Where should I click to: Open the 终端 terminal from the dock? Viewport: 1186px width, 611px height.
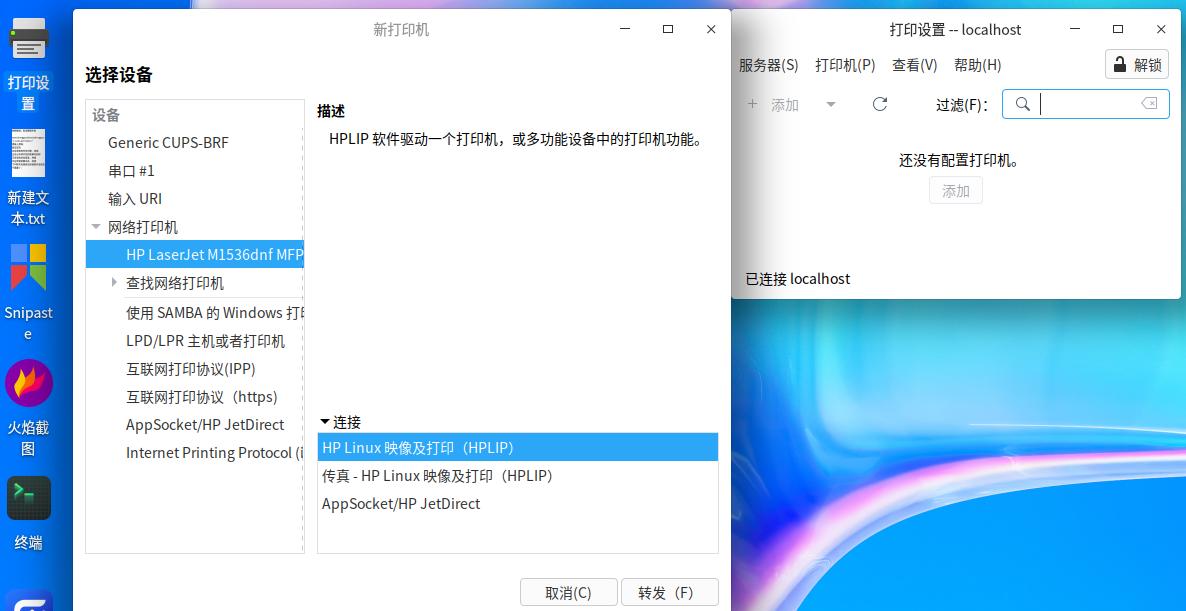pyautogui.click(x=29, y=497)
